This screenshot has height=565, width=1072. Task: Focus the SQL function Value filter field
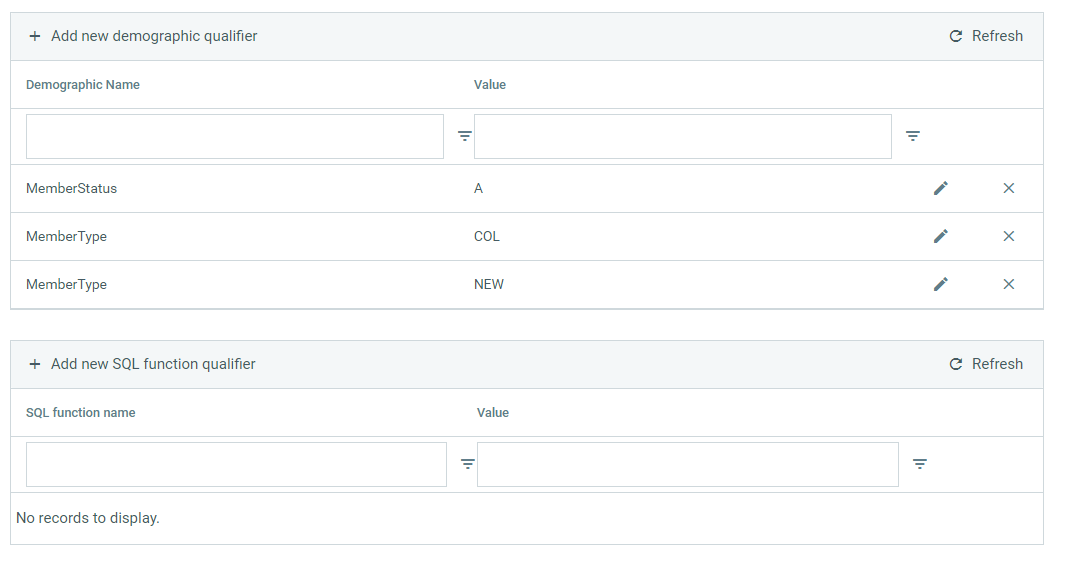687,464
